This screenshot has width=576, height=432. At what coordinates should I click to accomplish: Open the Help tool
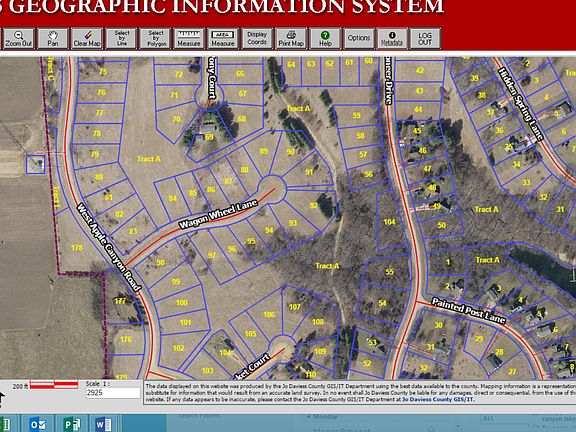(325, 39)
